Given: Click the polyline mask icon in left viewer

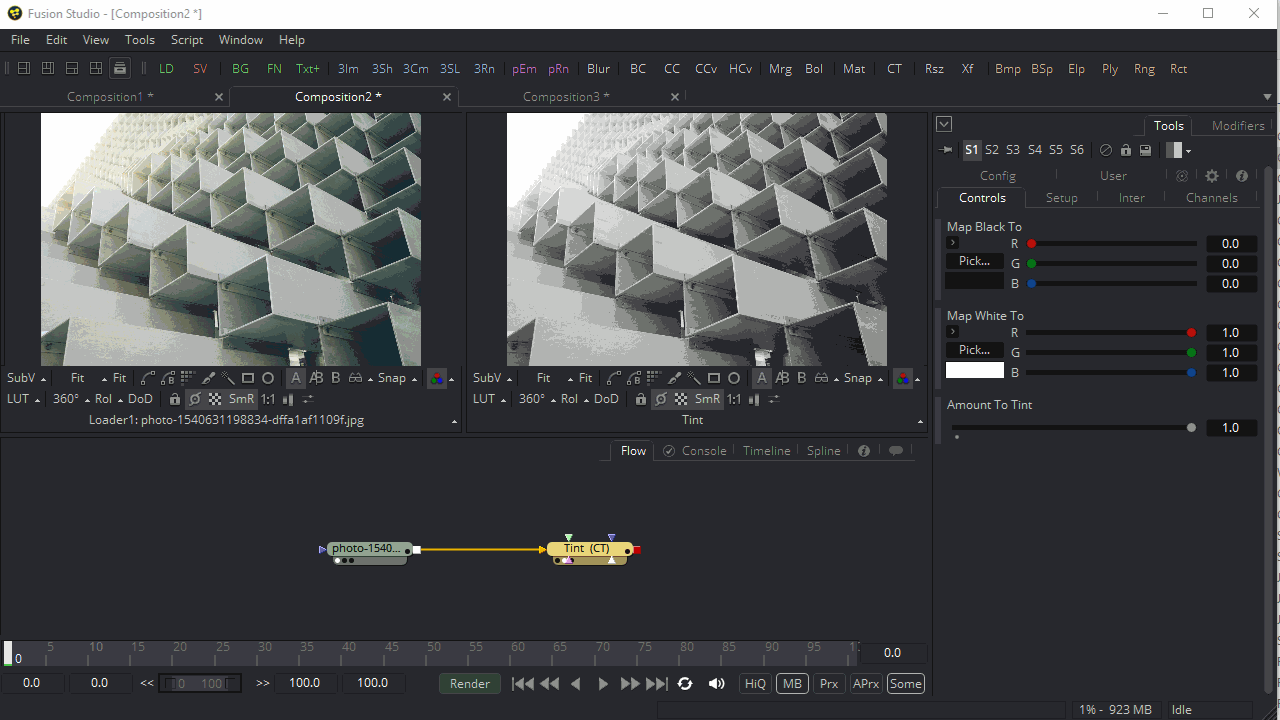Looking at the screenshot, I should pyautogui.click(x=148, y=378).
